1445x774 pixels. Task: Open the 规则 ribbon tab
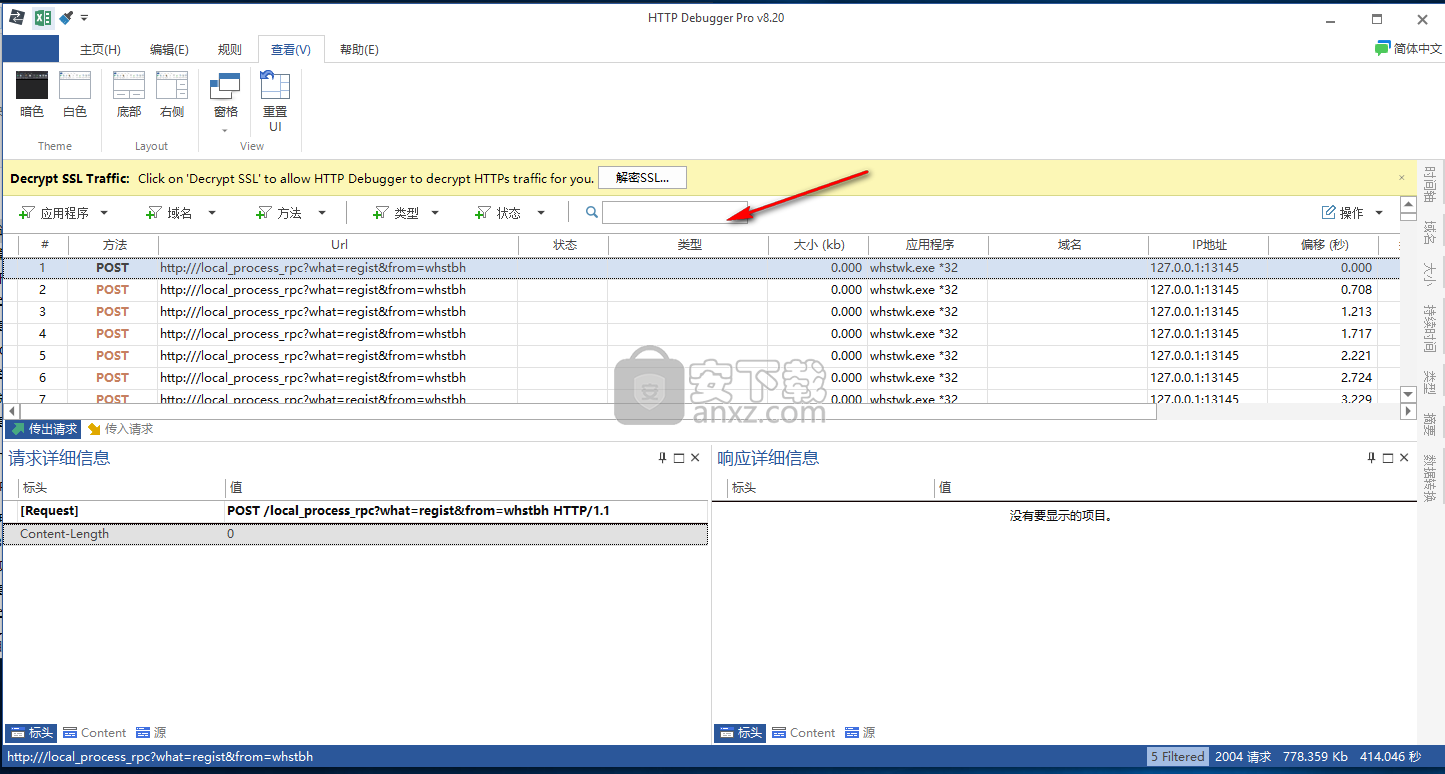[x=229, y=49]
